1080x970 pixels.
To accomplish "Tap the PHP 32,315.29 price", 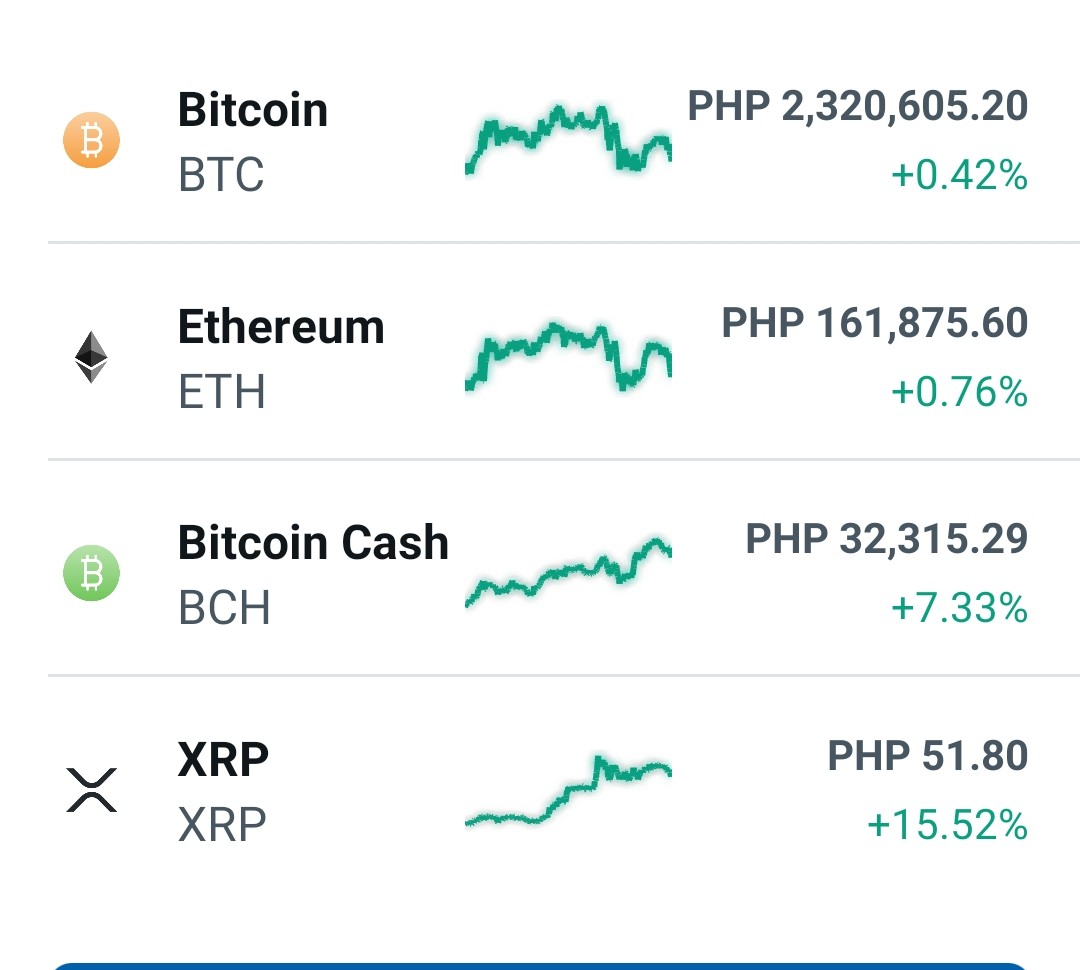I will (886, 539).
